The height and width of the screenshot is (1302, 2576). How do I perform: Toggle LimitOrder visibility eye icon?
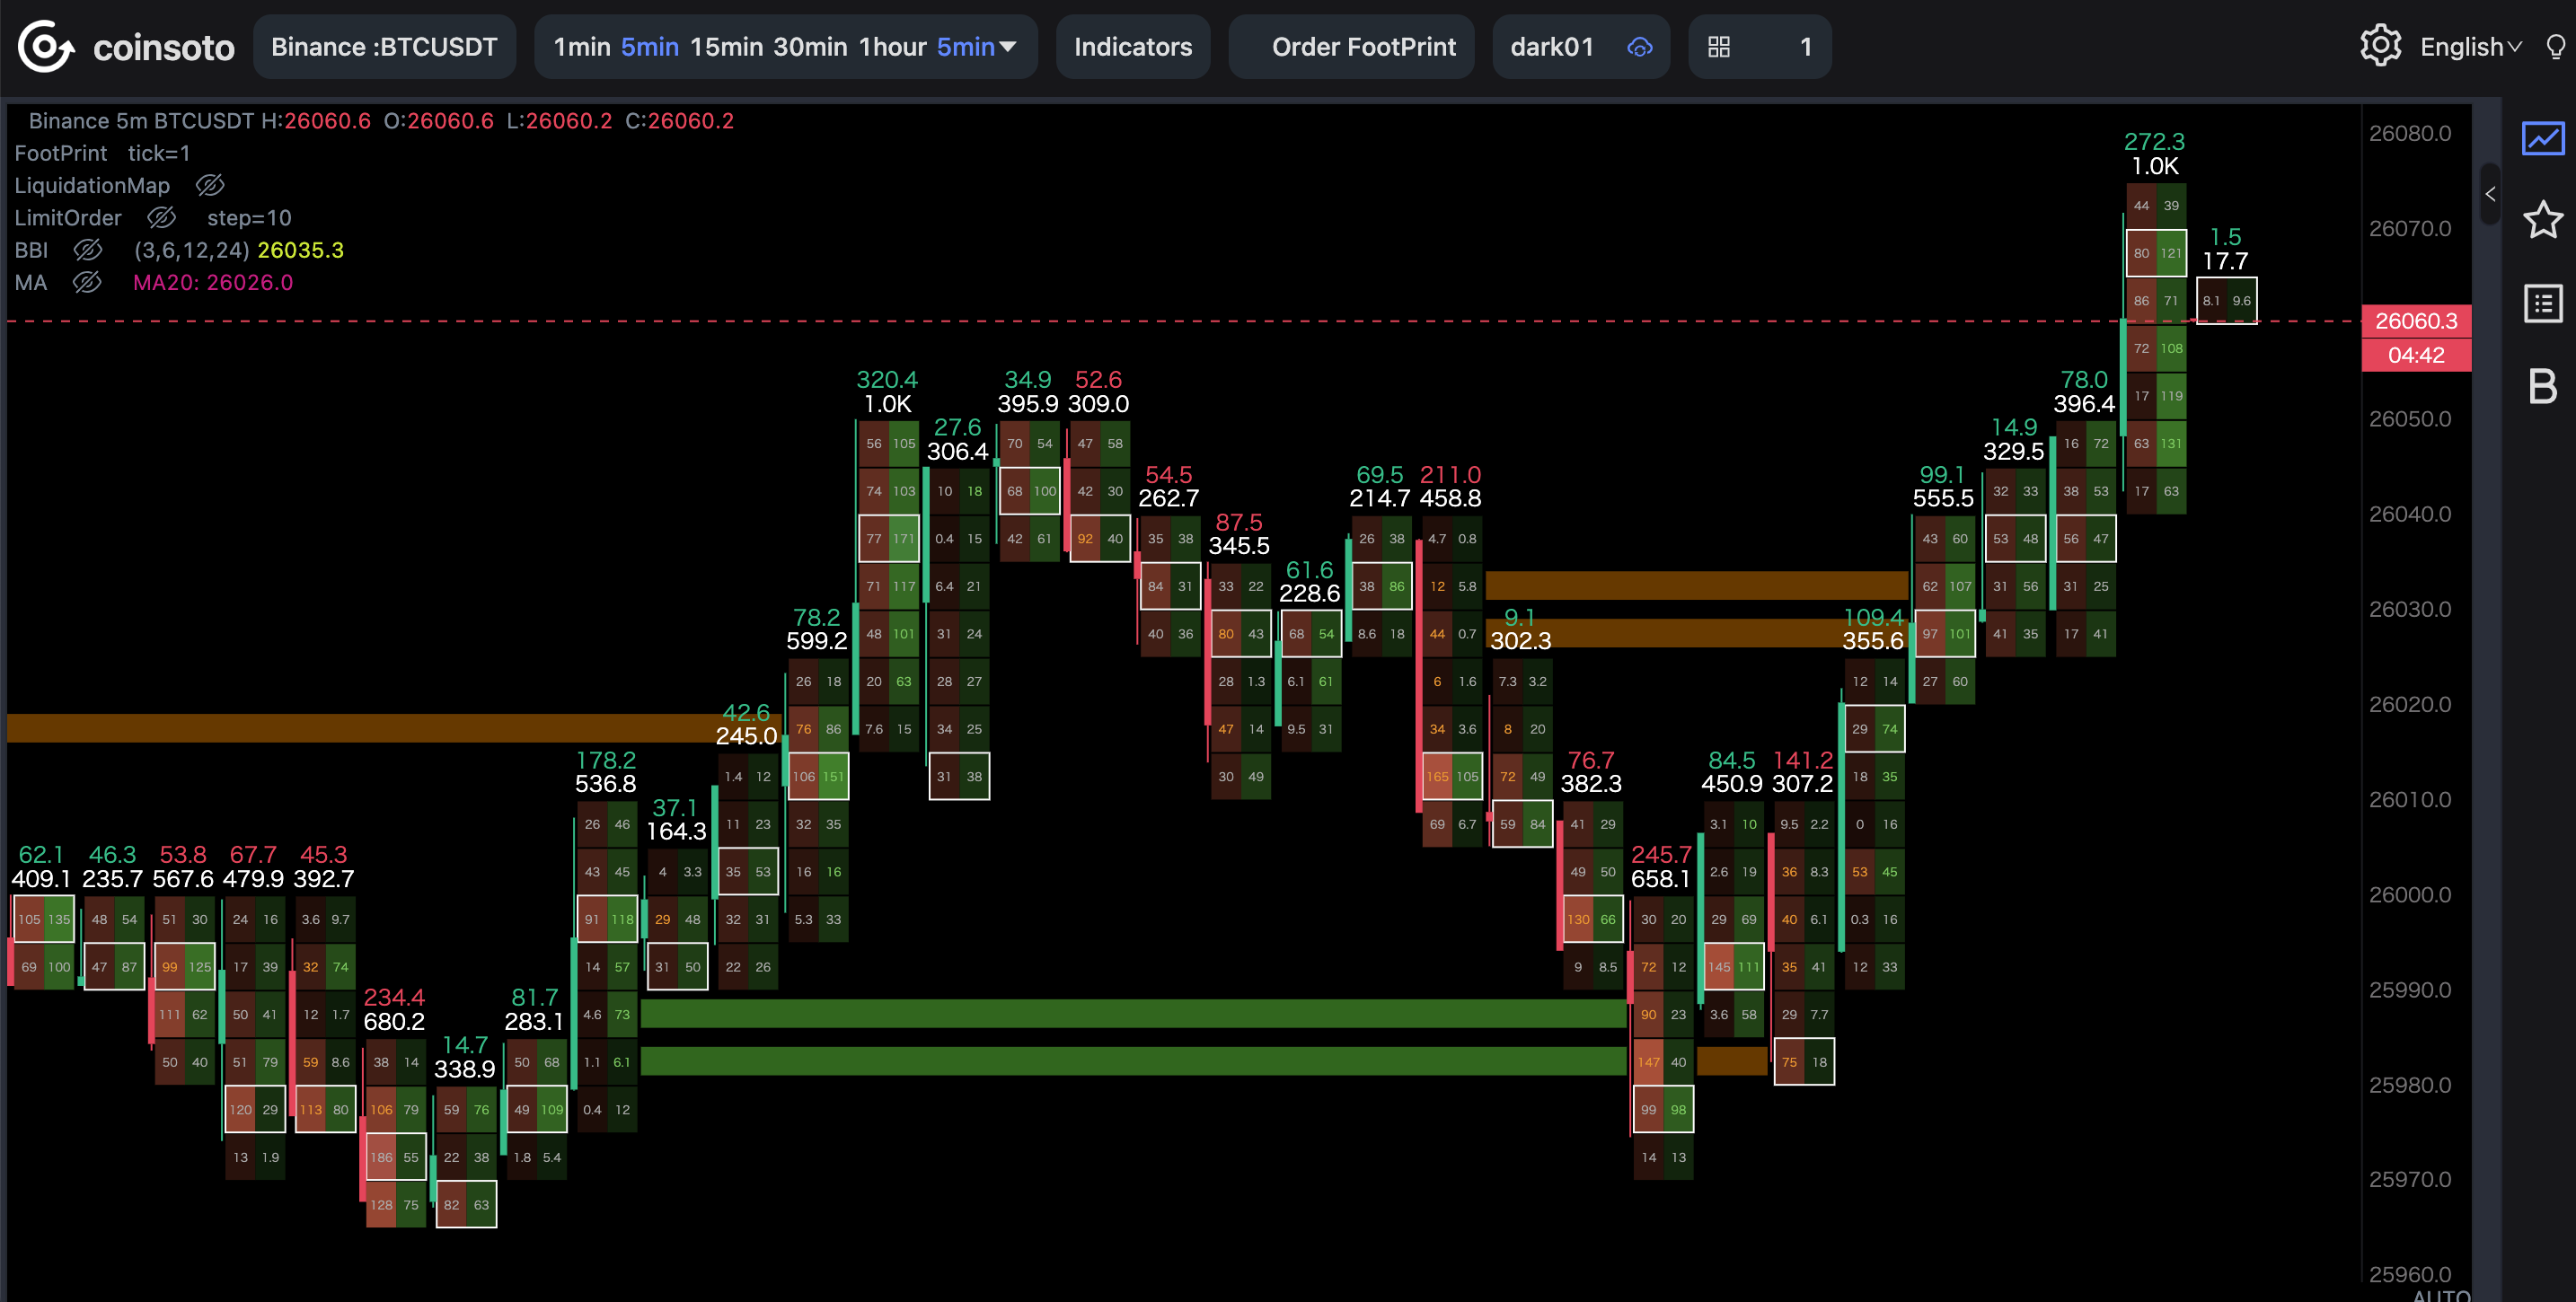[161, 218]
